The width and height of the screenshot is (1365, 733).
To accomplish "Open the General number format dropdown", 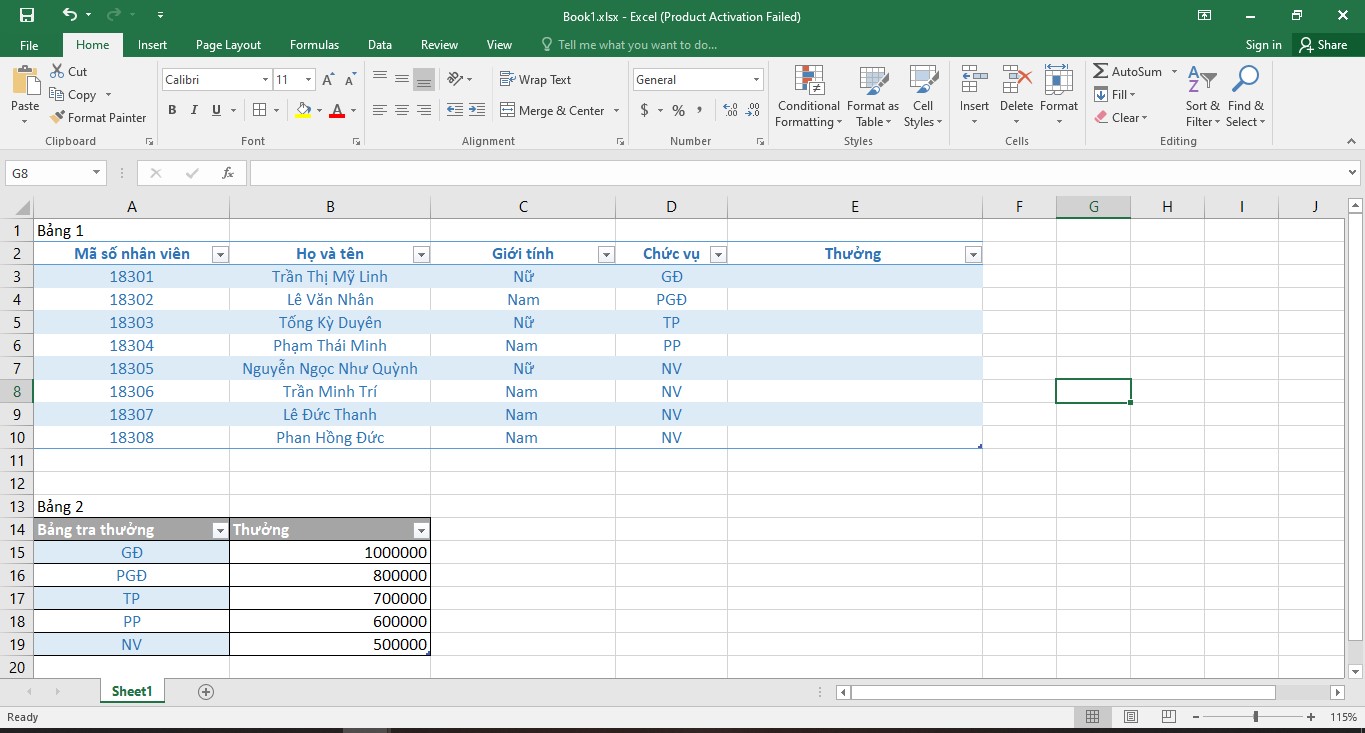I will coord(756,80).
